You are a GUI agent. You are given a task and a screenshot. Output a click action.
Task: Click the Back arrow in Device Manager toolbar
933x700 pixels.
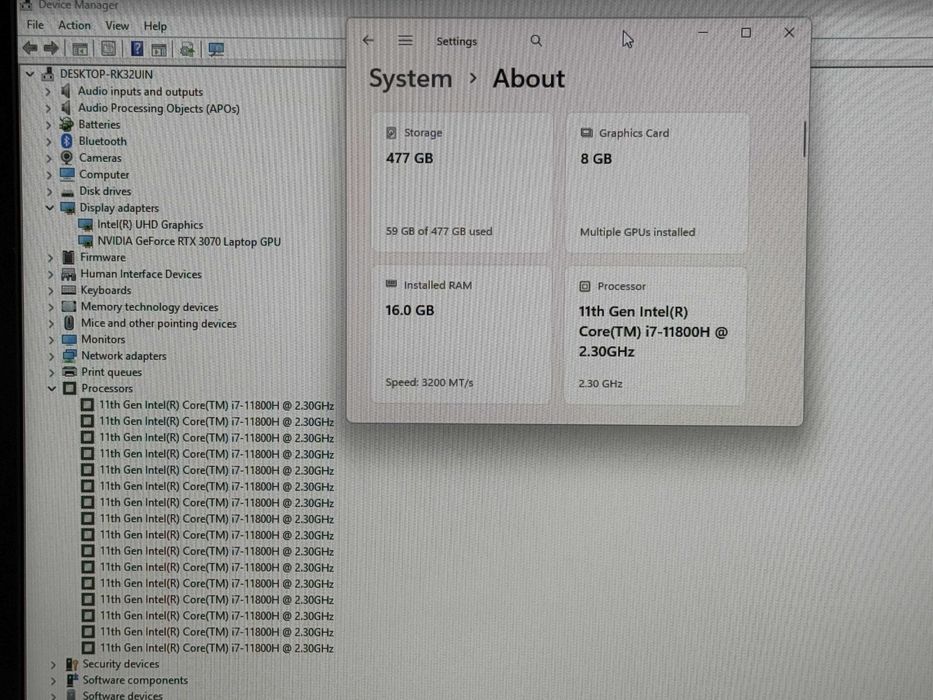pyautogui.click(x=30, y=48)
